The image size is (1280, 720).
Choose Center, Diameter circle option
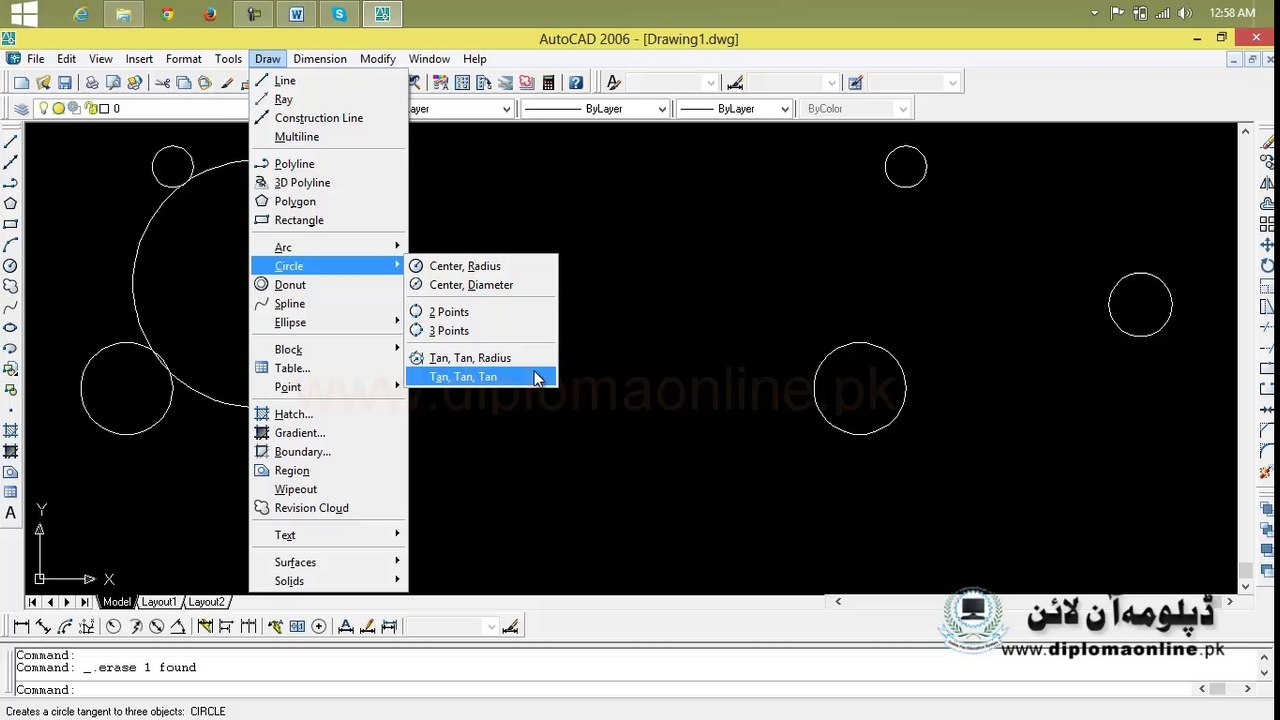[481, 285]
